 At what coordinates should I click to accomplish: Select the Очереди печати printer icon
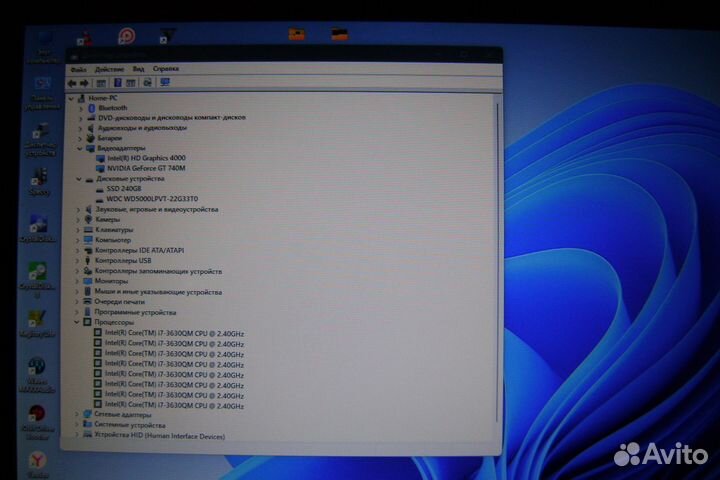tap(87, 302)
